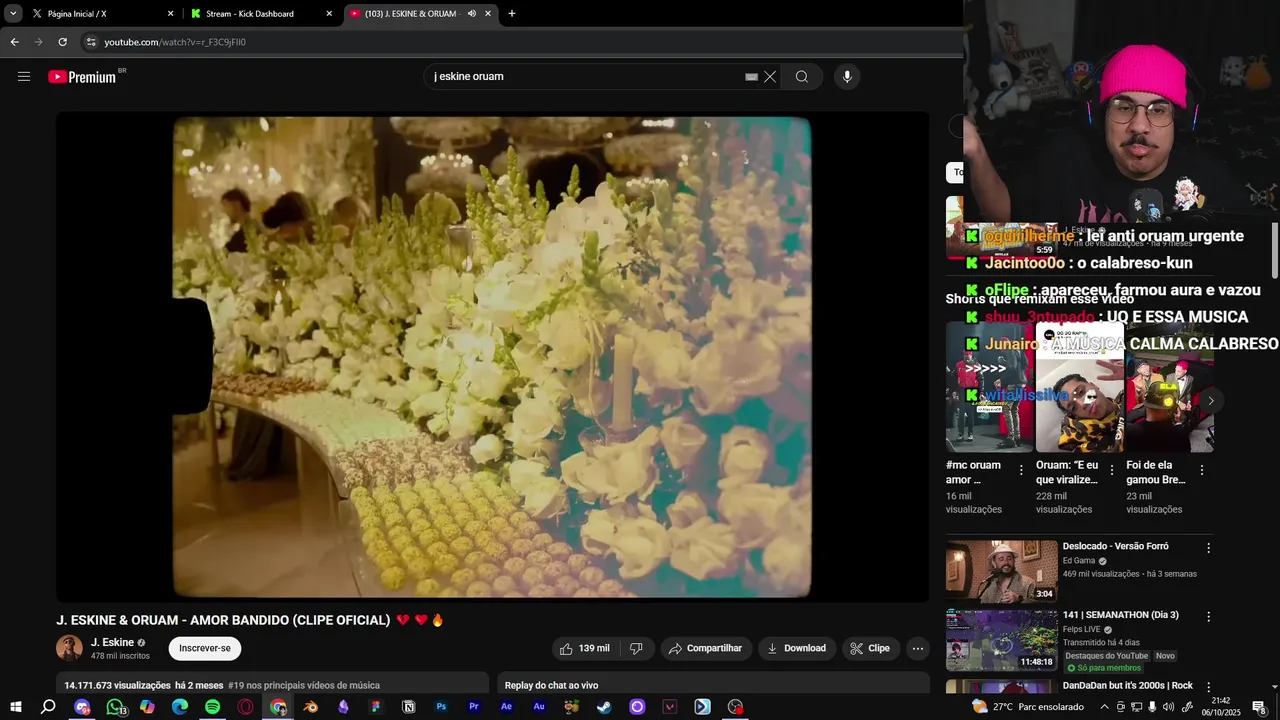This screenshot has width=1280, height=720.
Task: Open Spotify from the taskbar
Action: tap(213, 707)
